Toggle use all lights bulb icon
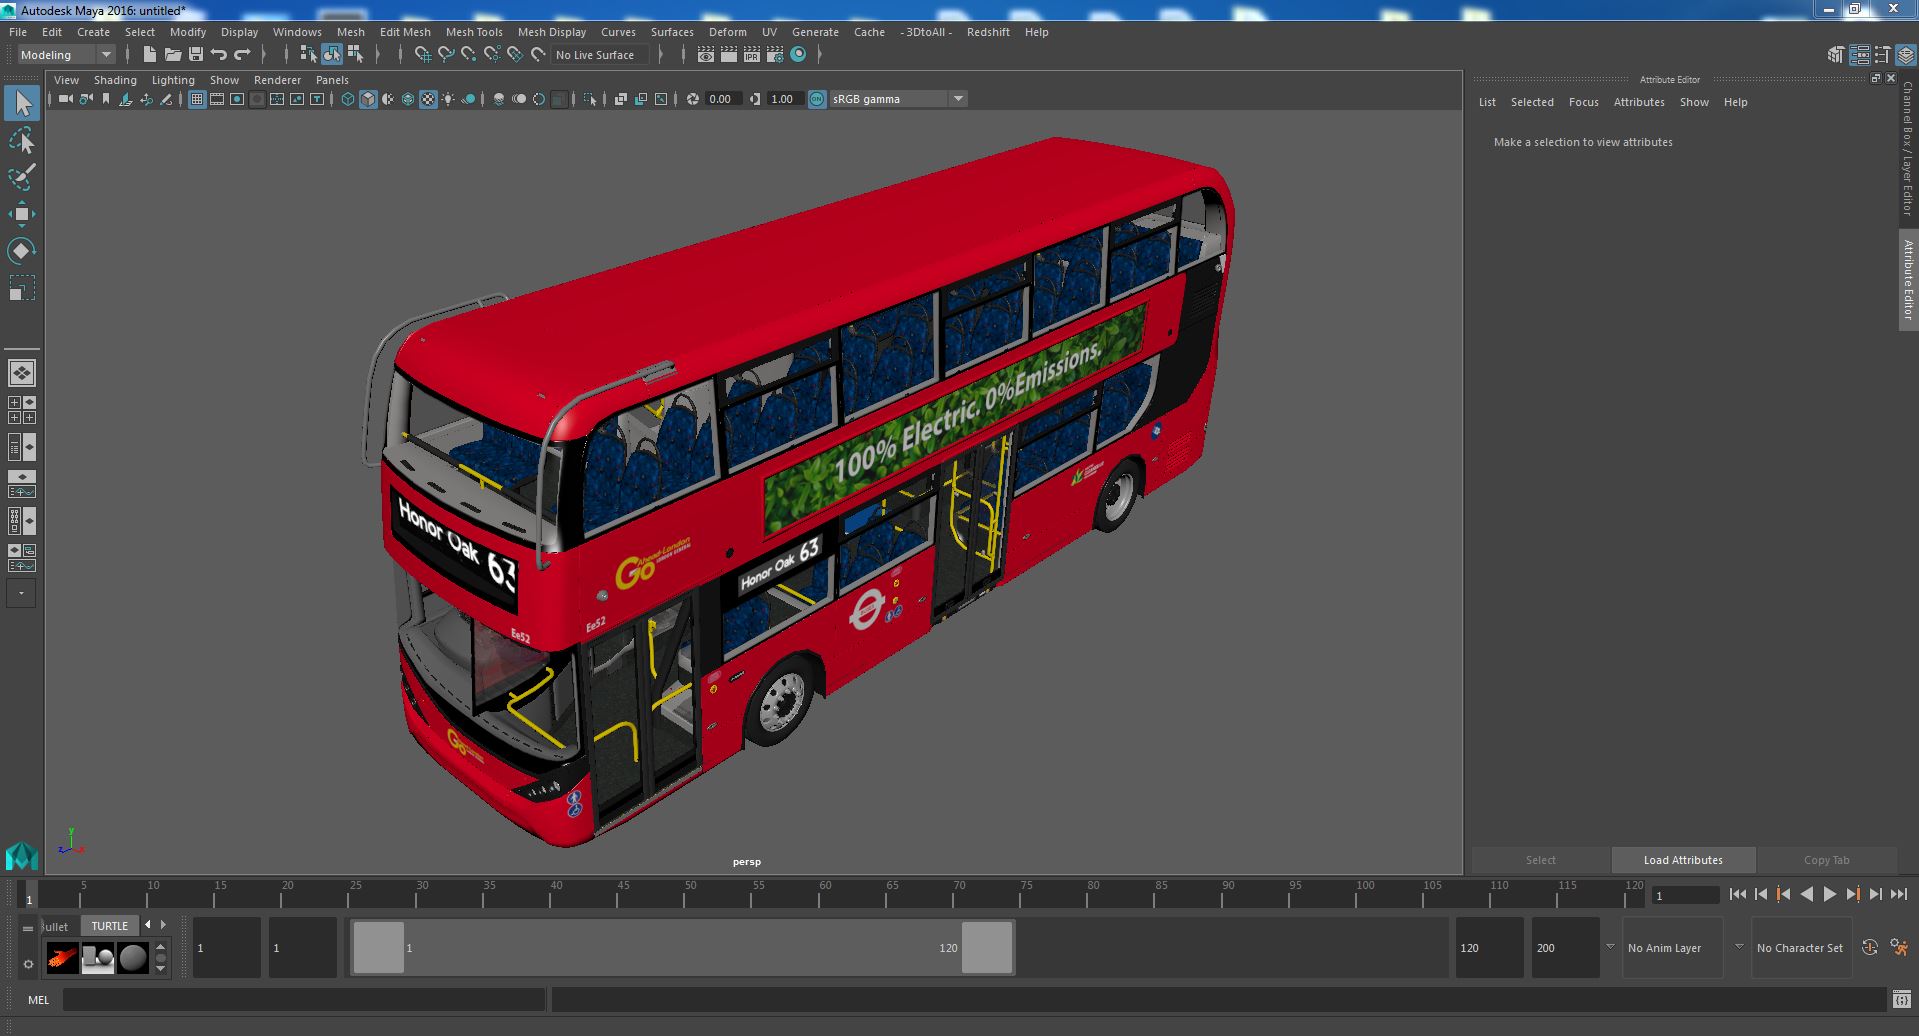This screenshot has width=1919, height=1036. click(448, 99)
